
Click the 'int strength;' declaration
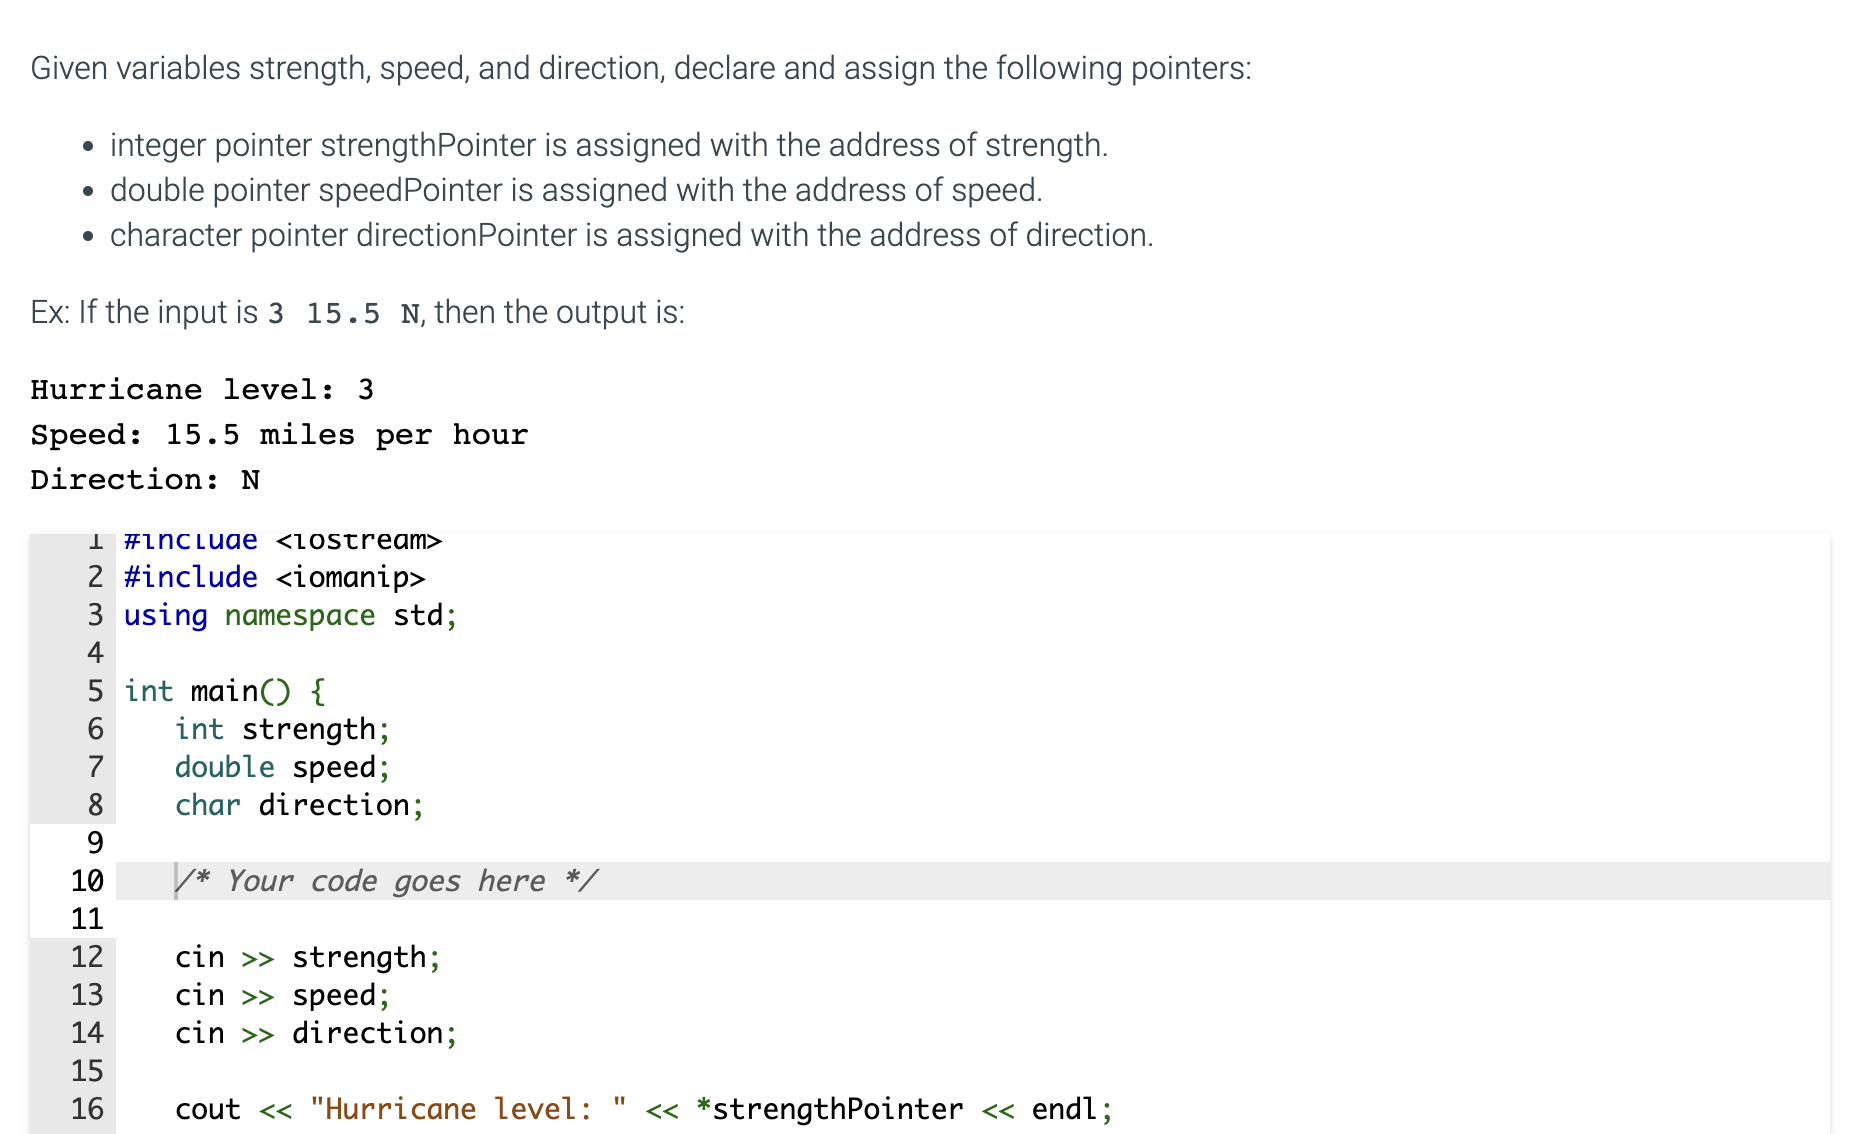282,729
